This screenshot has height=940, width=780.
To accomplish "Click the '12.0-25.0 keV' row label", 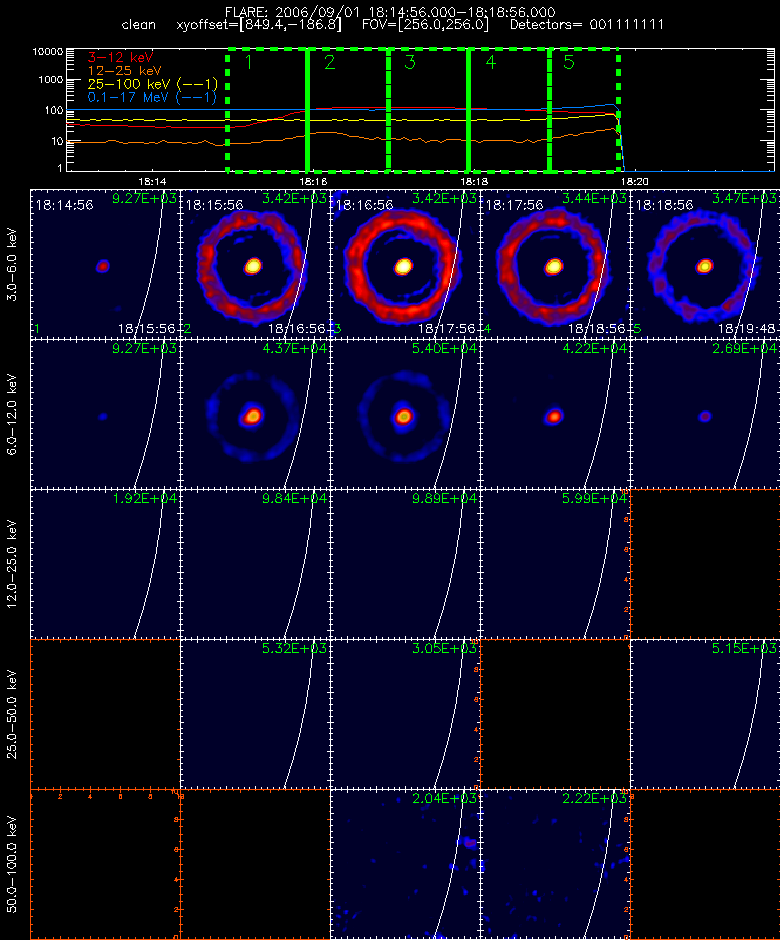I will pyautogui.click(x=12, y=564).
